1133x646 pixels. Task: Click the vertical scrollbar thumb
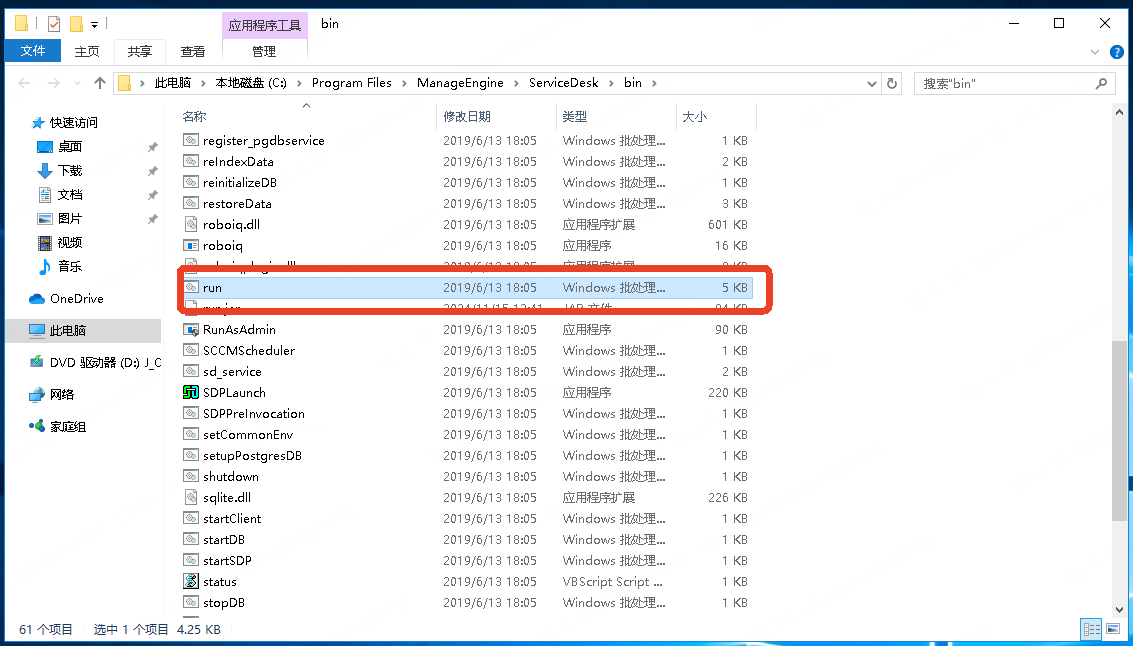pos(1119,430)
